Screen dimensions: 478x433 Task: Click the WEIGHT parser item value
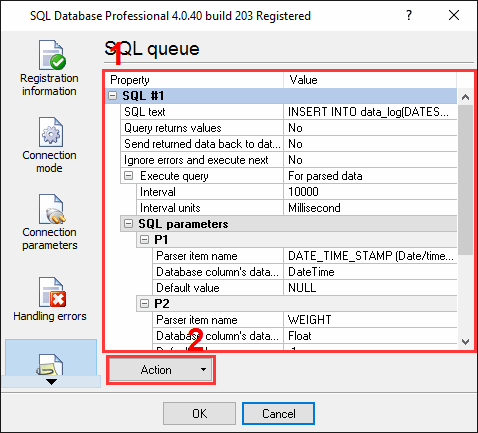pyautogui.click(x=370, y=320)
